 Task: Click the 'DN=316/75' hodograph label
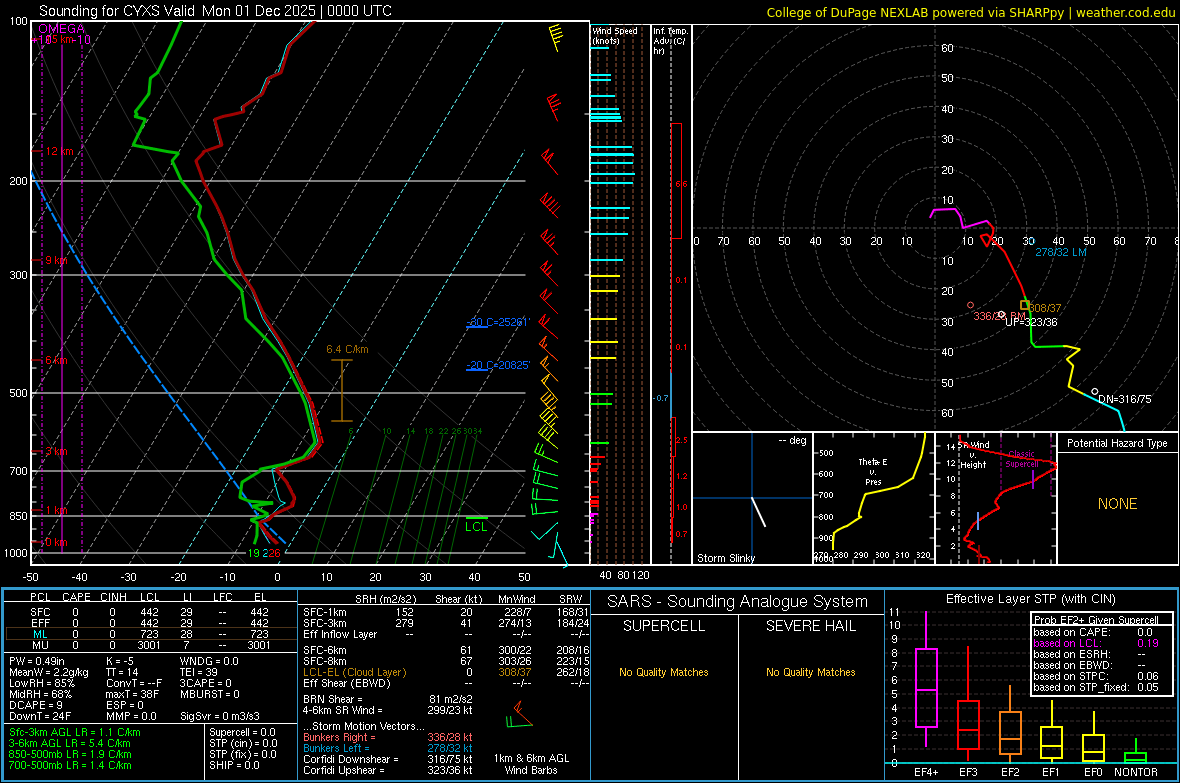click(x=1124, y=399)
